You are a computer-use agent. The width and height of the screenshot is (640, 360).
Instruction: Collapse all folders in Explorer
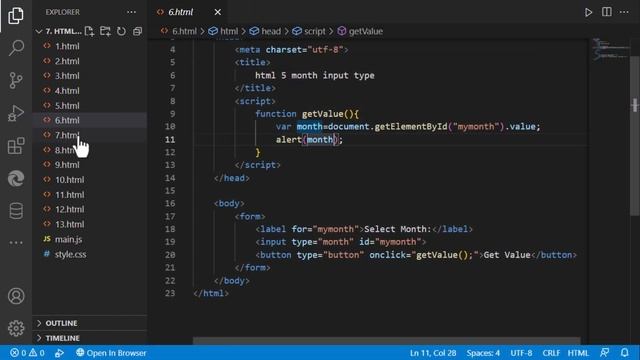(138, 31)
